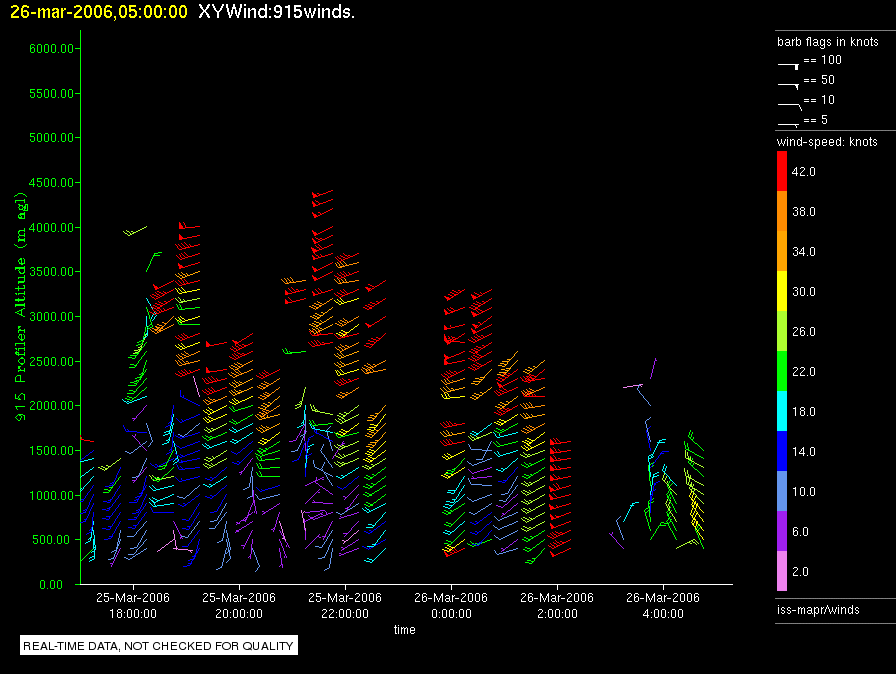Viewport: 896px width, 674px height.
Task: Click the XYWind:915winds plot title
Action: coord(276,12)
